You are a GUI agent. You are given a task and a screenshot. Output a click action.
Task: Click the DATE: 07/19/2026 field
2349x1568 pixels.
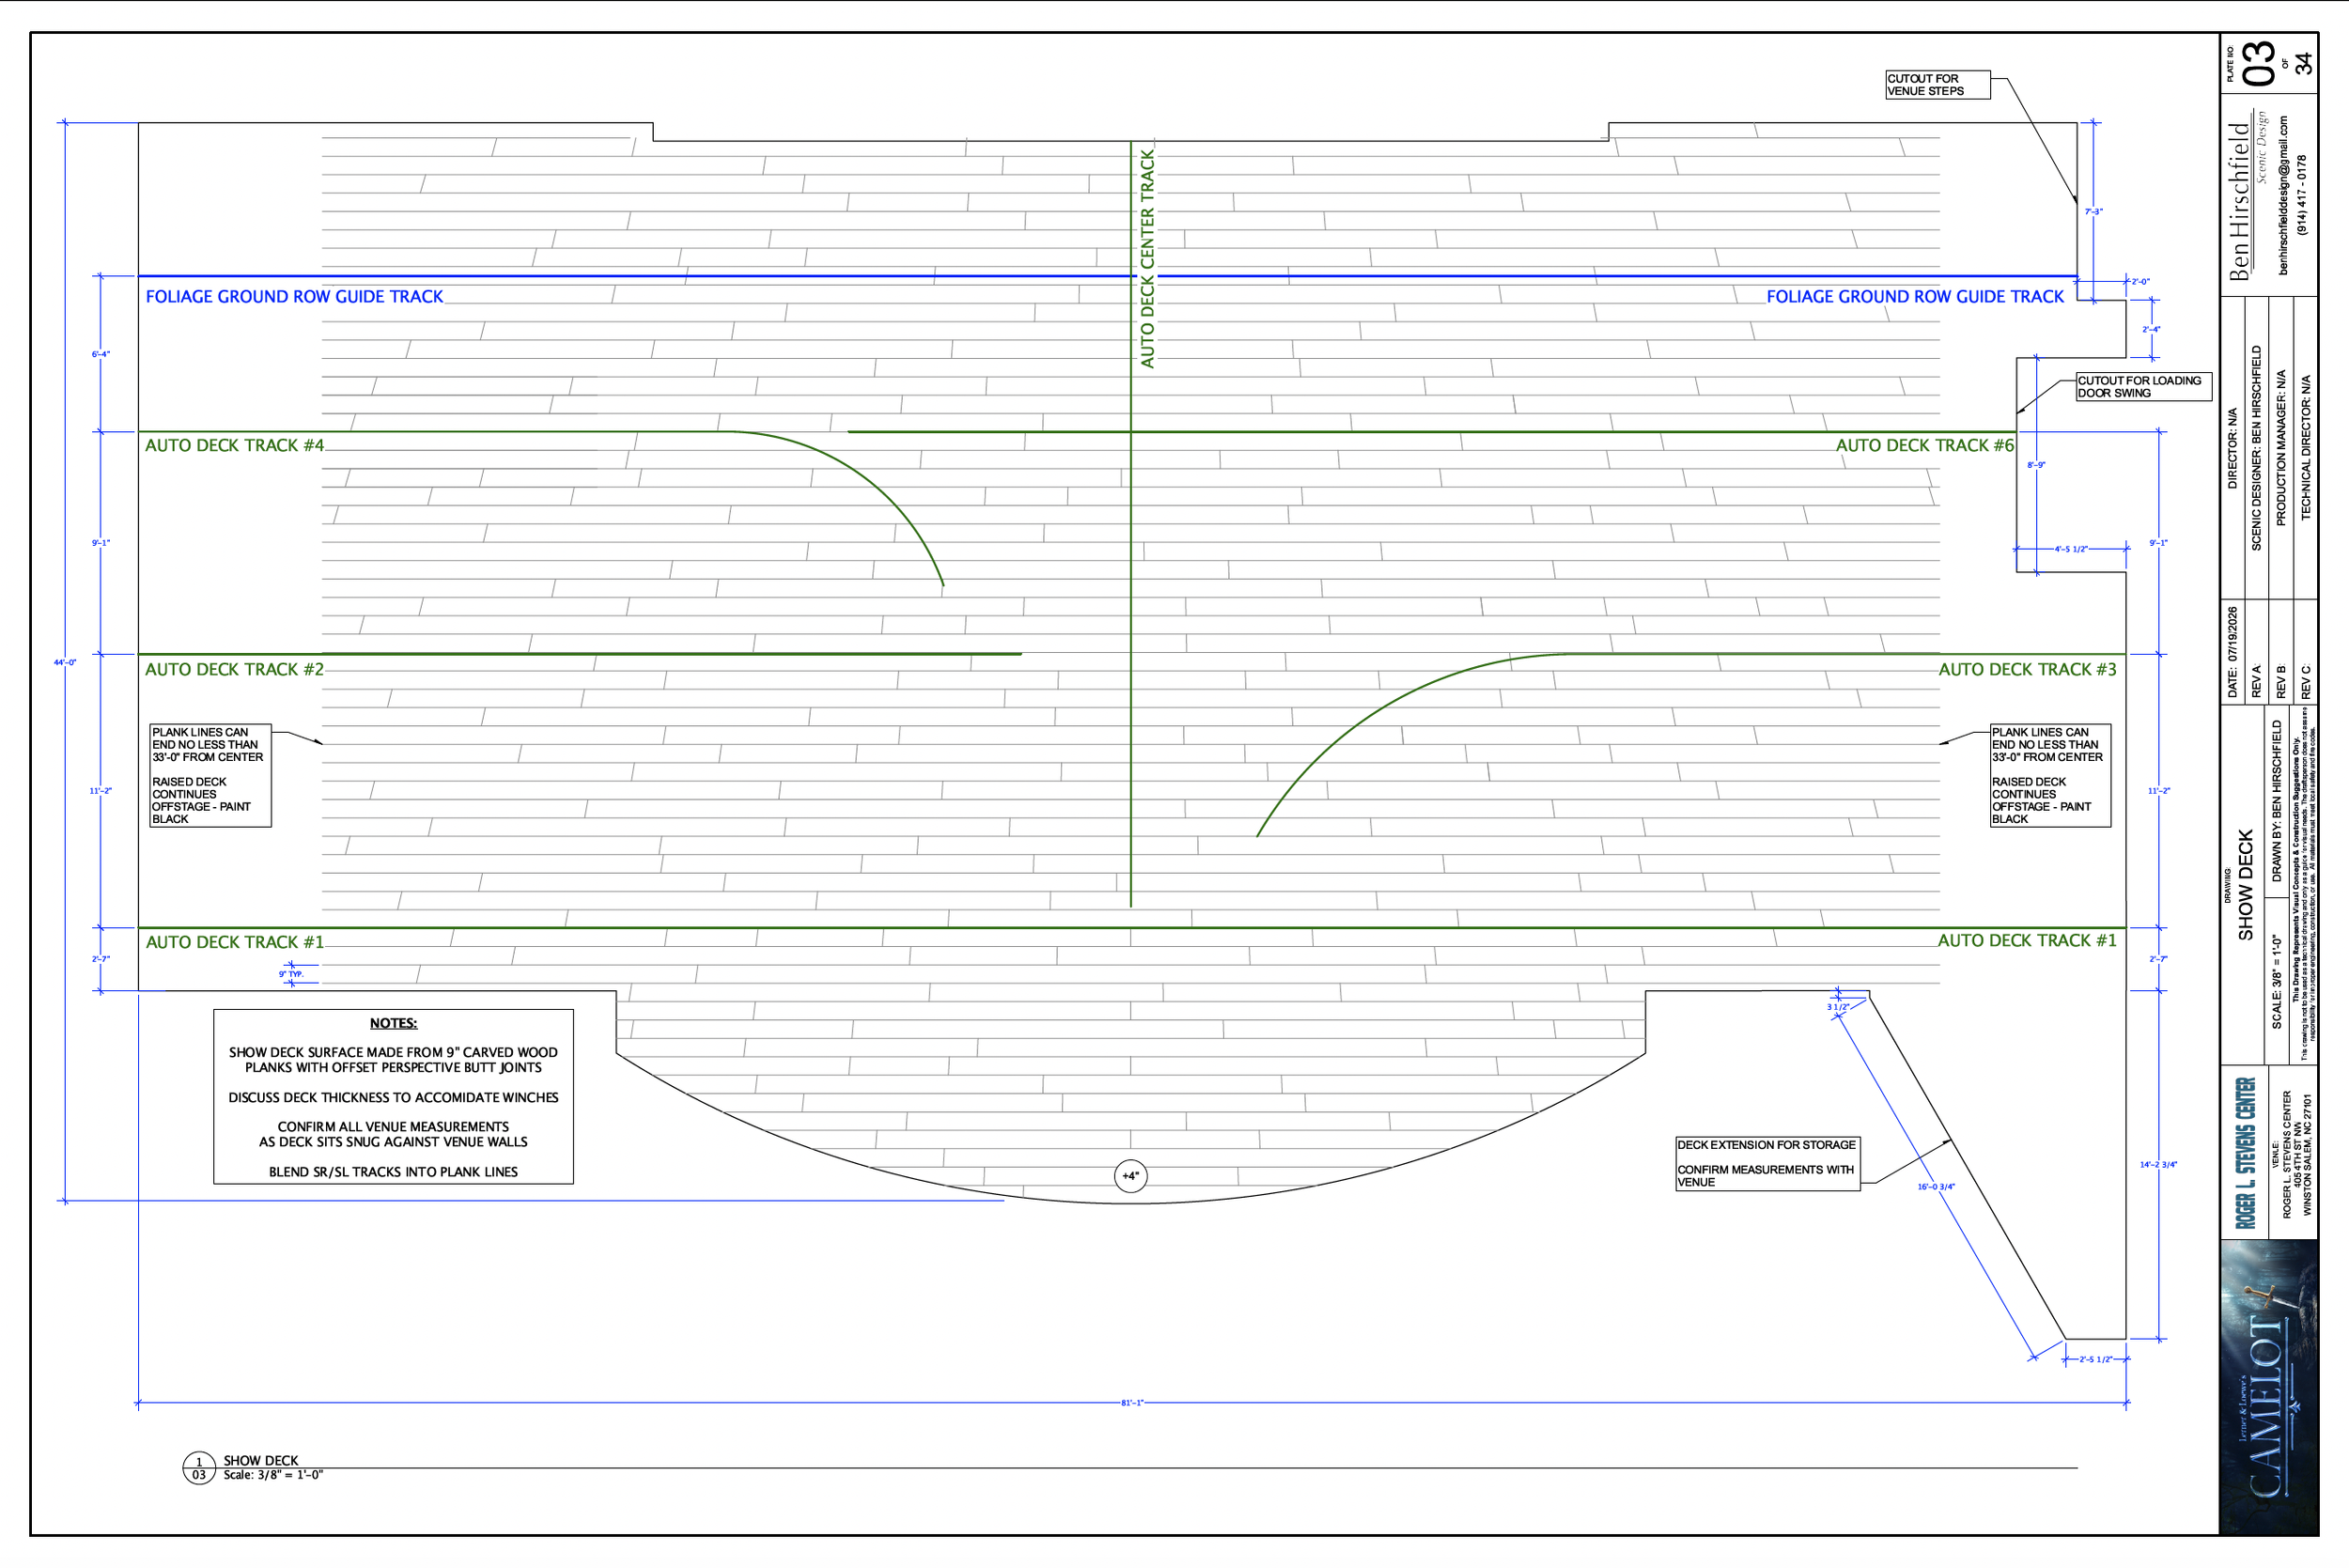click(2232, 651)
